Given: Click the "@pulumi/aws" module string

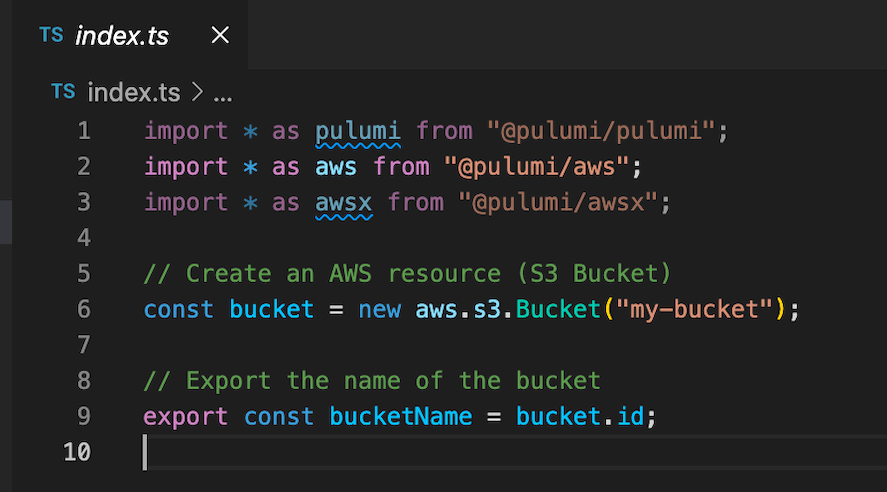Looking at the screenshot, I should [536, 167].
